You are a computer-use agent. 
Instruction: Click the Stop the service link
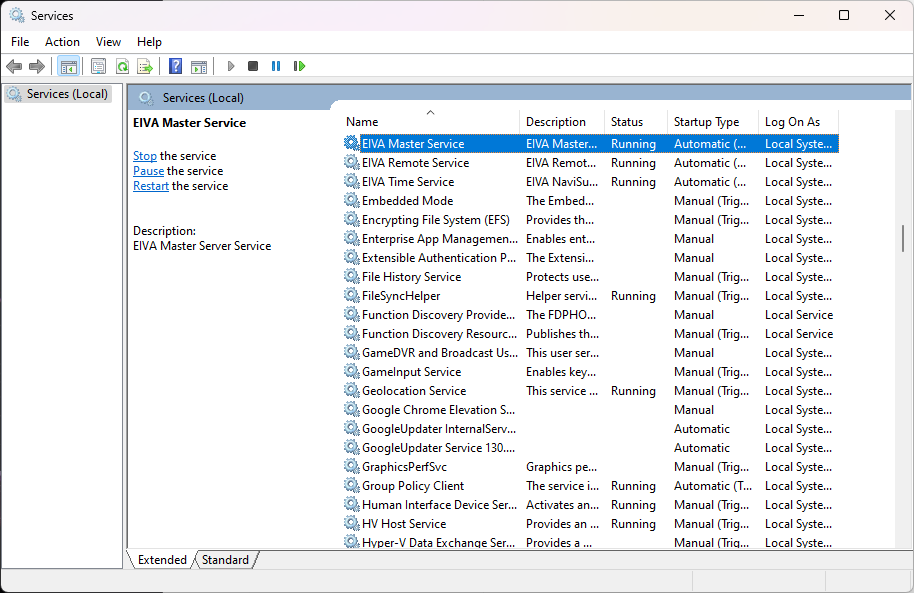(145, 156)
